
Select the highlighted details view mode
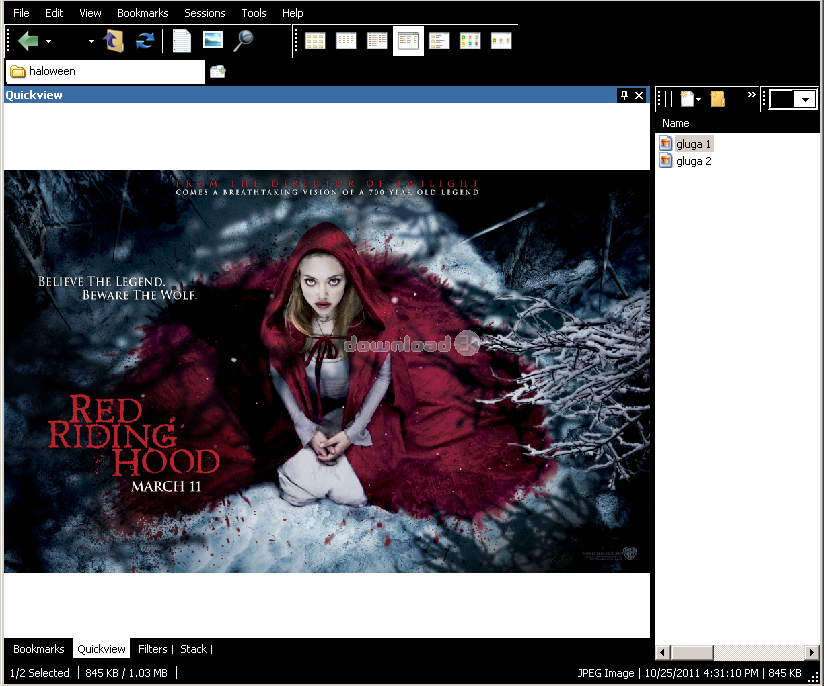(408, 40)
